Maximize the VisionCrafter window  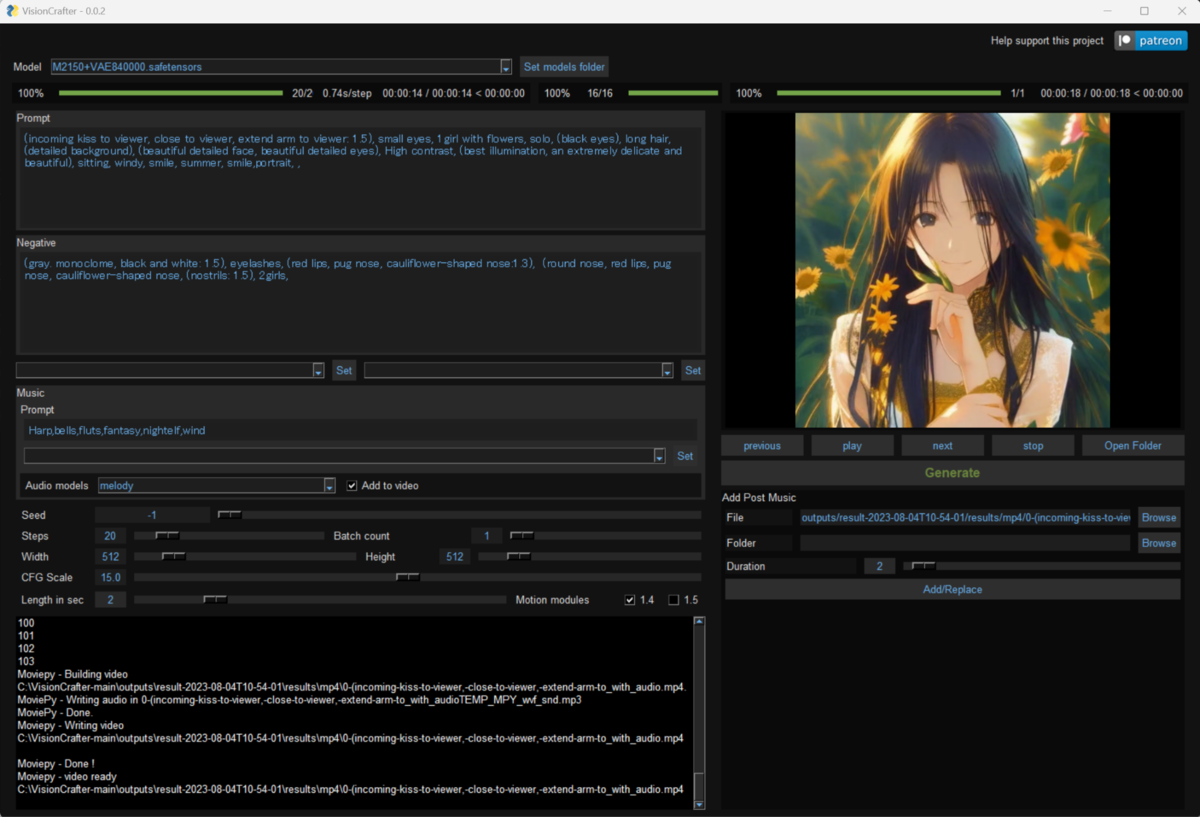(1144, 11)
